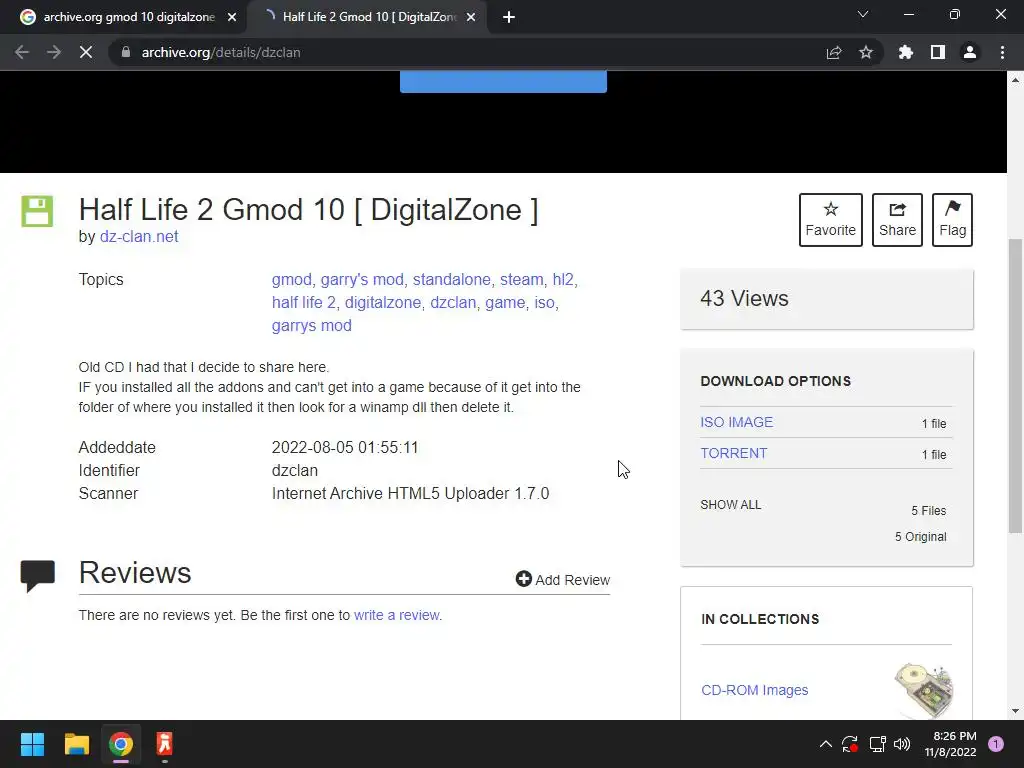Open the dz-clan.net creator link
This screenshot has height=768, width=1024.
point(138,236)
